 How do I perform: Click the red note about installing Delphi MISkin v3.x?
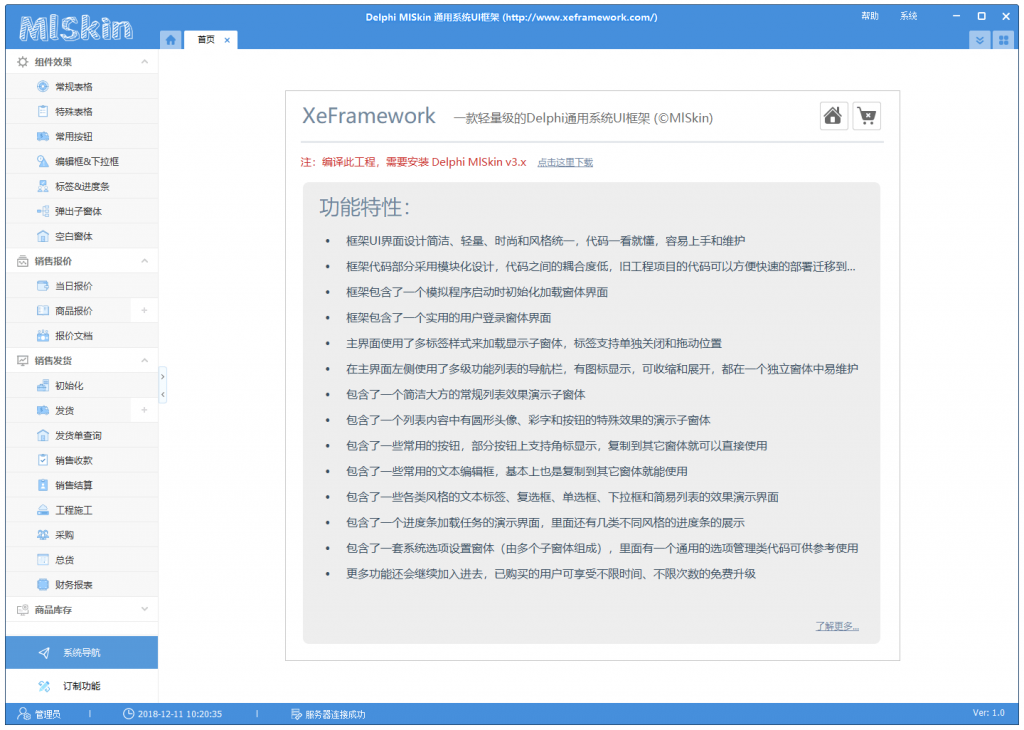point(413,162)
